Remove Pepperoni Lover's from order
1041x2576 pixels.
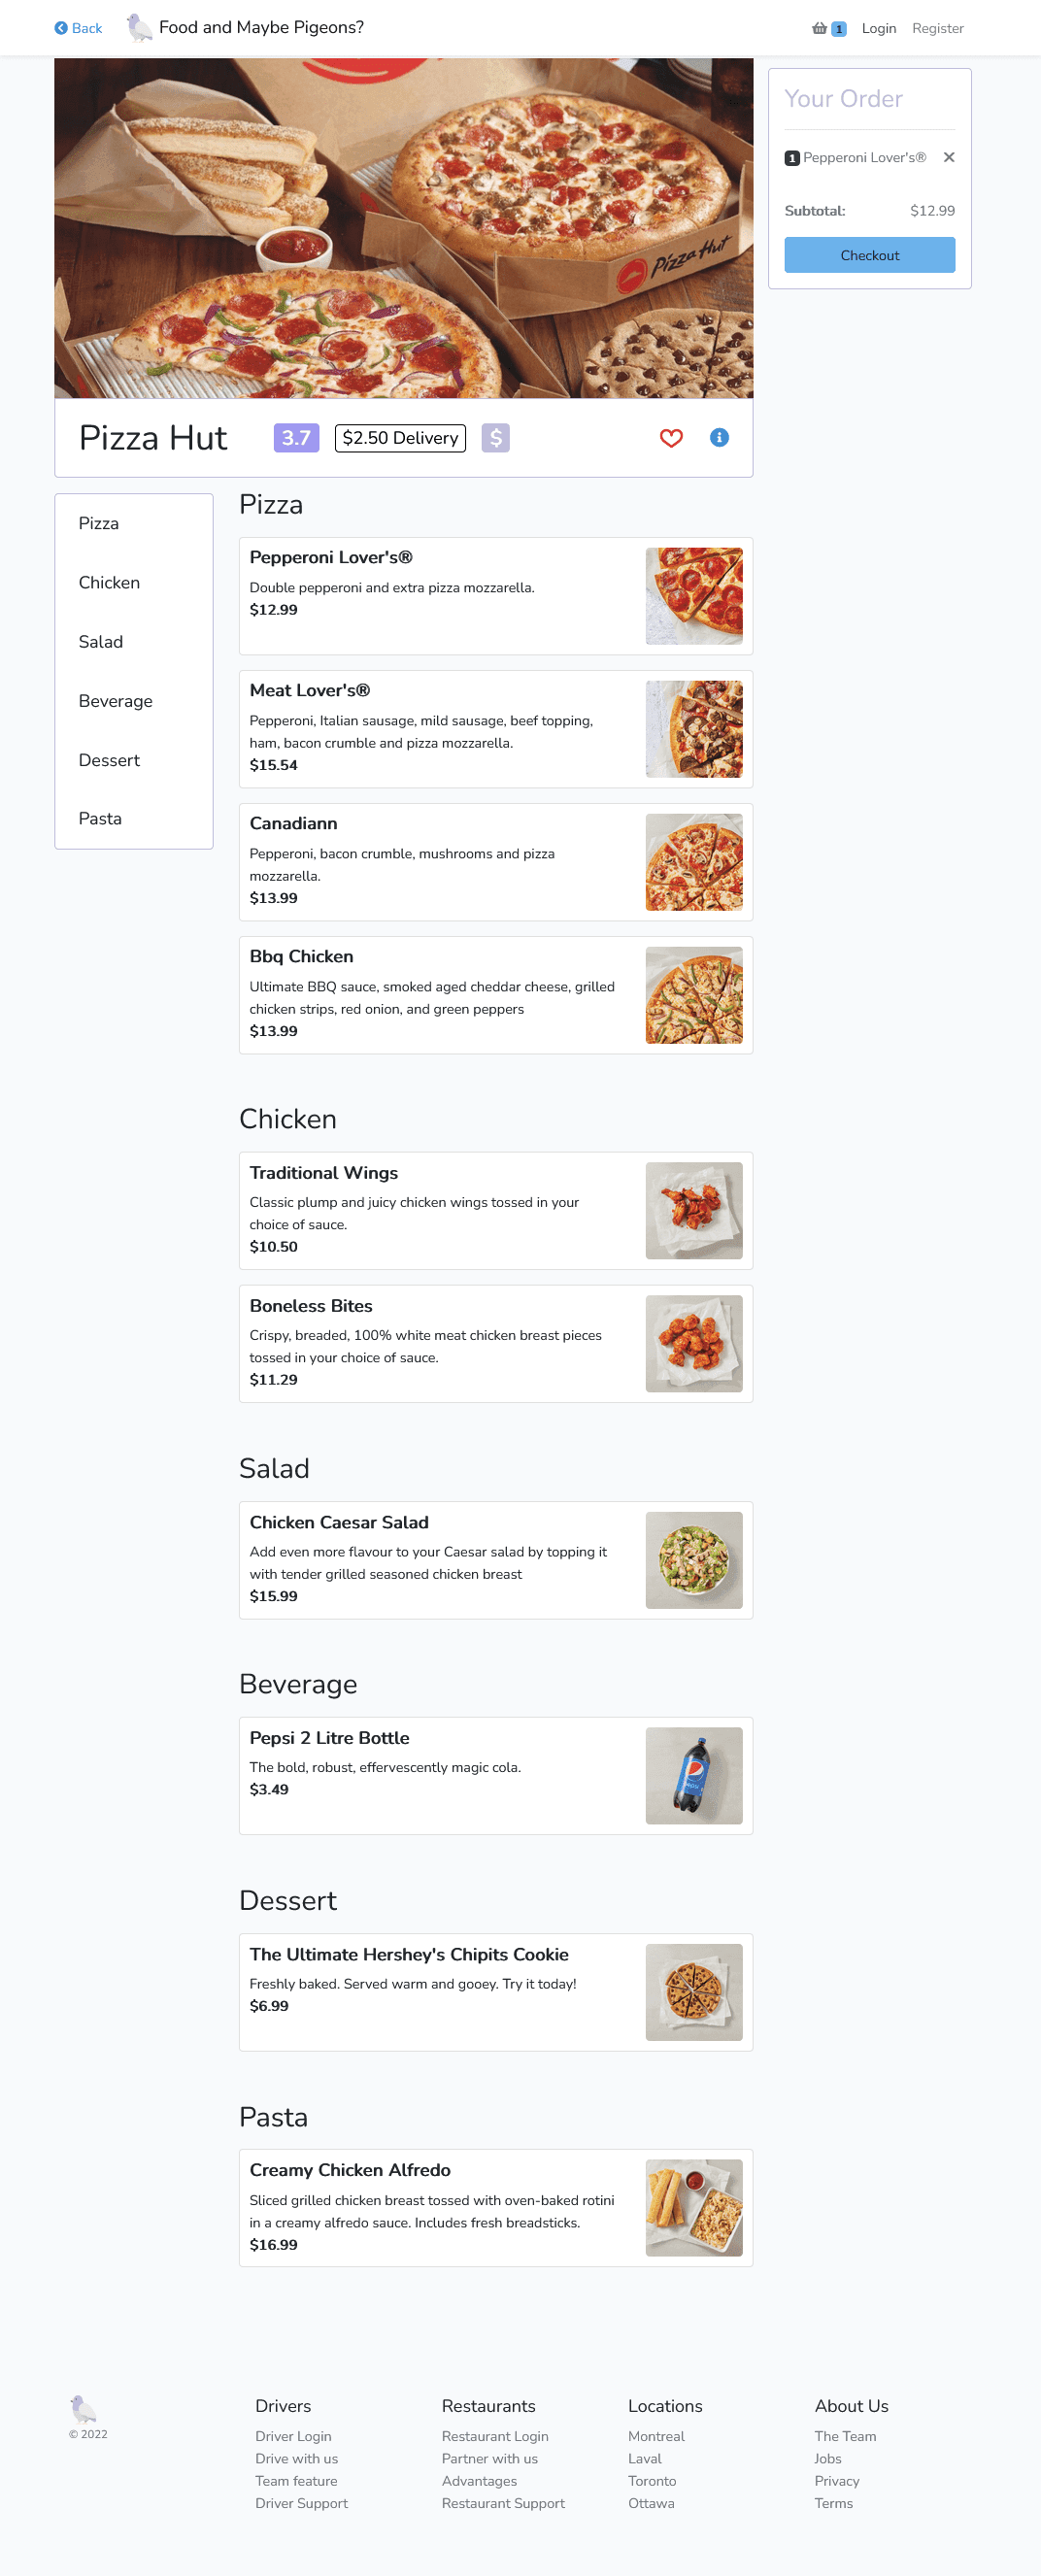[x=949, y=157]
